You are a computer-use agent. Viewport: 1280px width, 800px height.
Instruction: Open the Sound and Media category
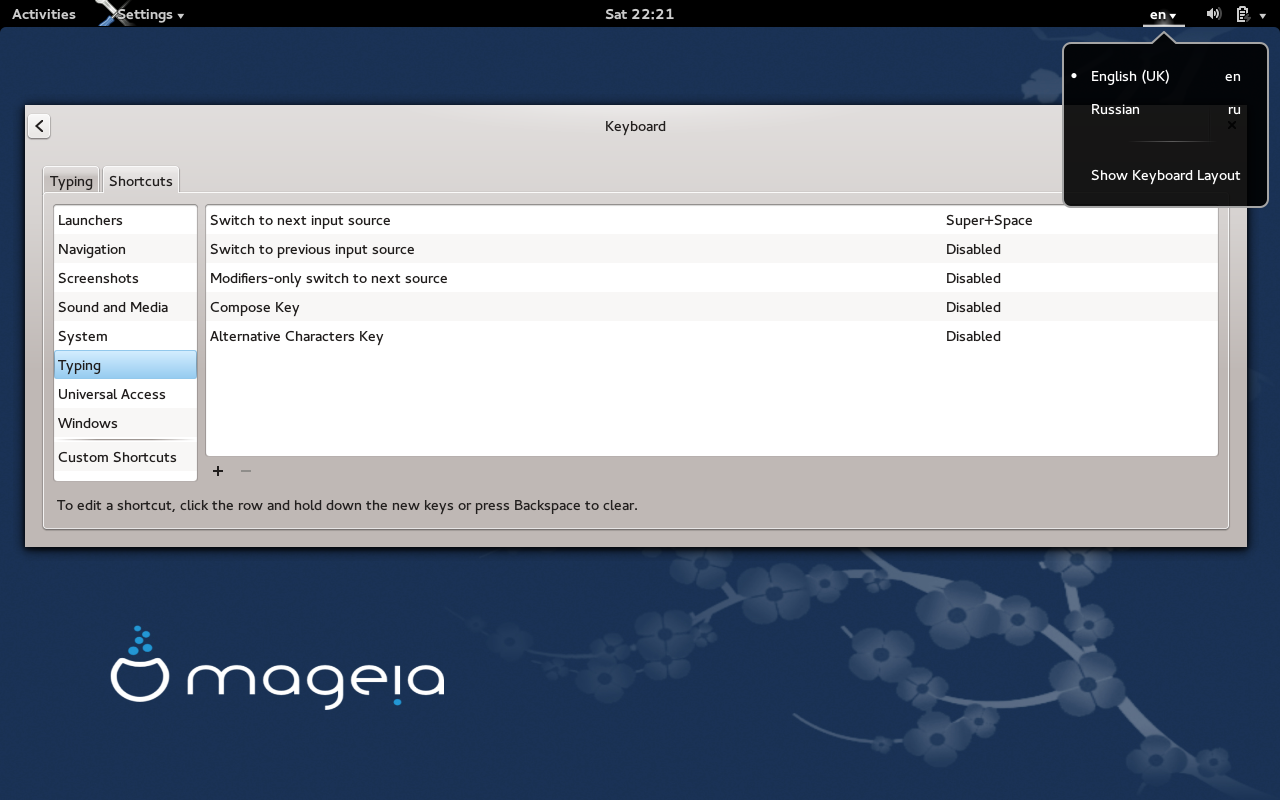pyautogui.click(x=113, y=307)
